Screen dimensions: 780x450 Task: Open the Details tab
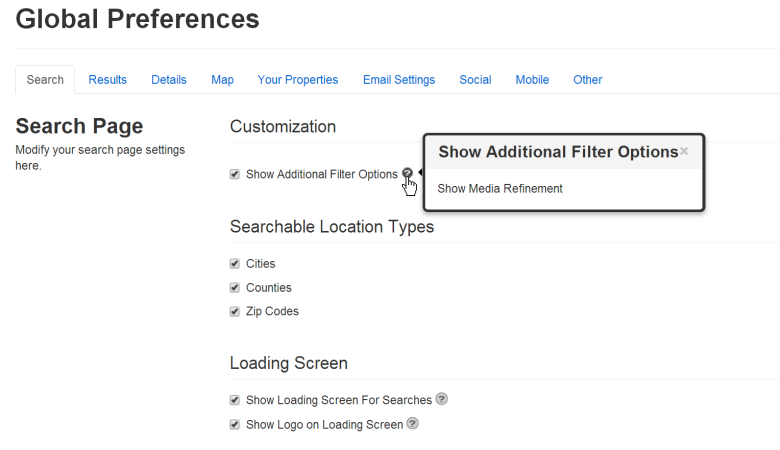pos(169,80)
